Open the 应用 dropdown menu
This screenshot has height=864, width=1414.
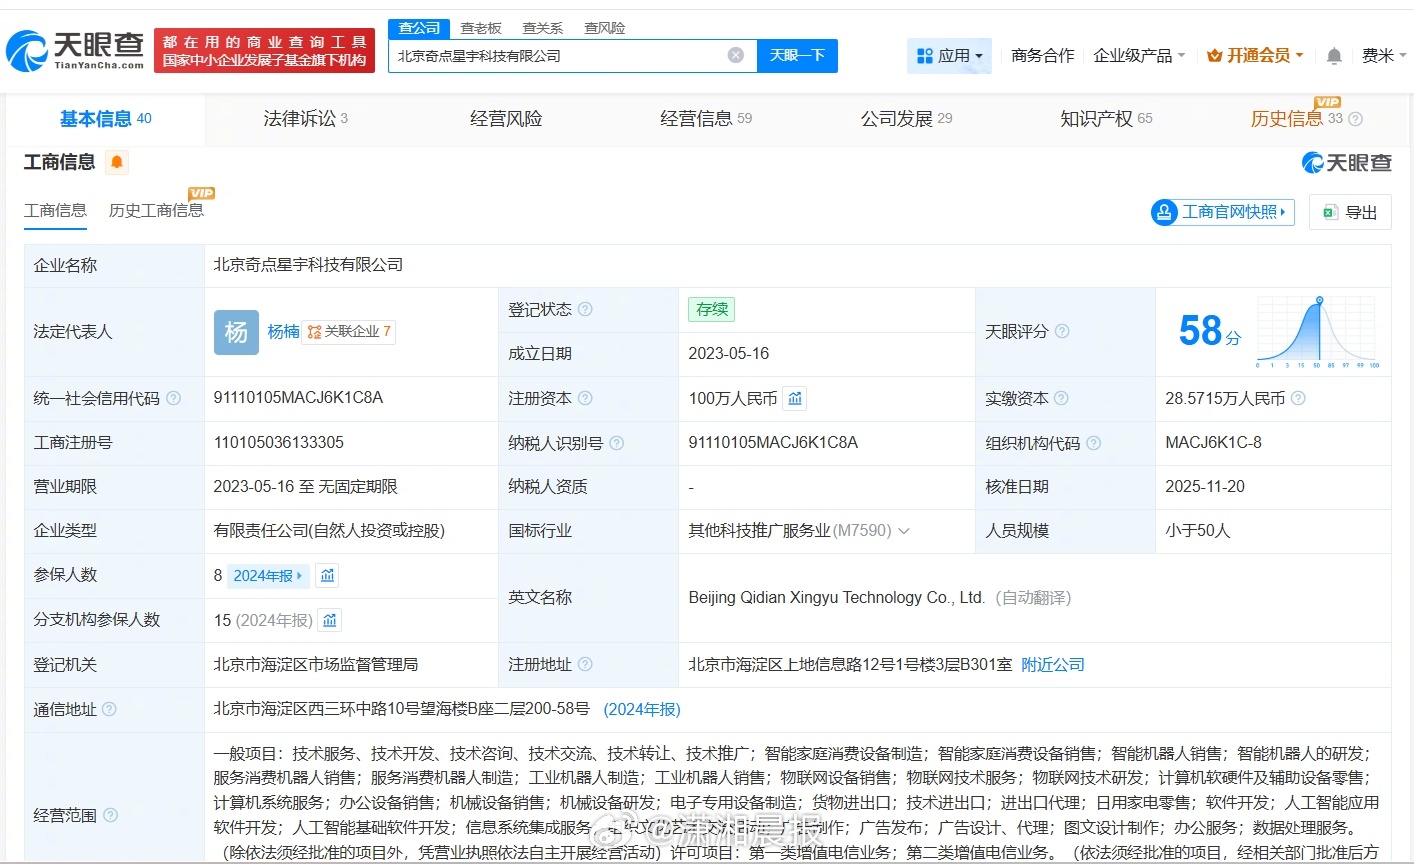949,56
